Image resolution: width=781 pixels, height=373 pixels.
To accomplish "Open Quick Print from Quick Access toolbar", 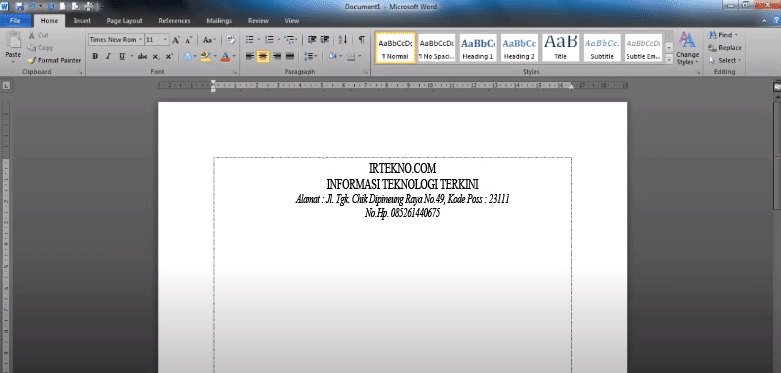I will point(88,6).
